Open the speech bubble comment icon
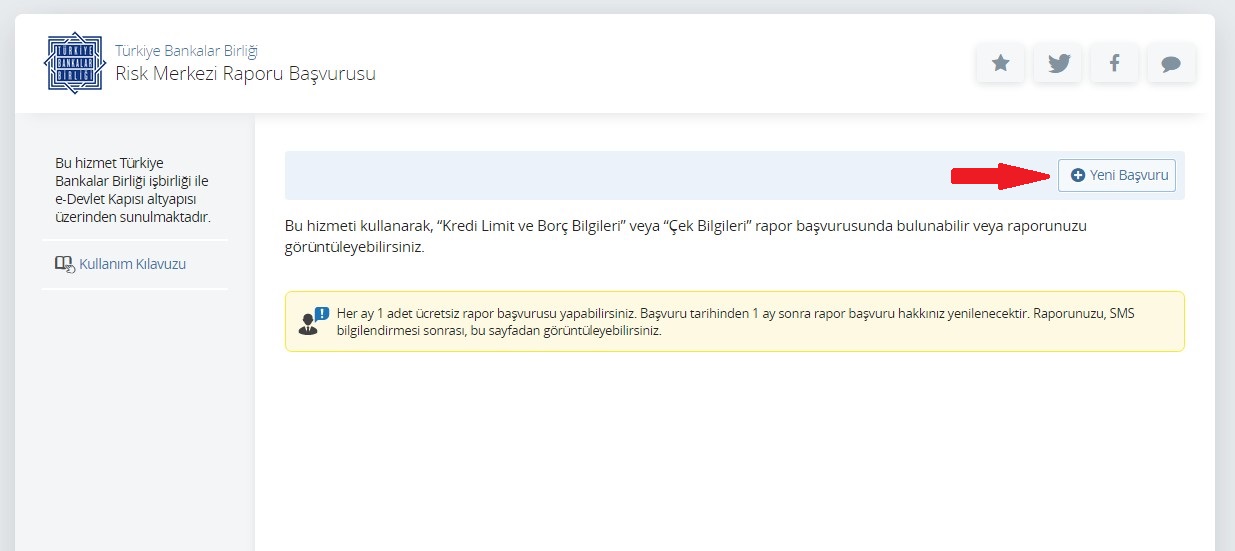The image size is (1235, 551). [1171, 64]
